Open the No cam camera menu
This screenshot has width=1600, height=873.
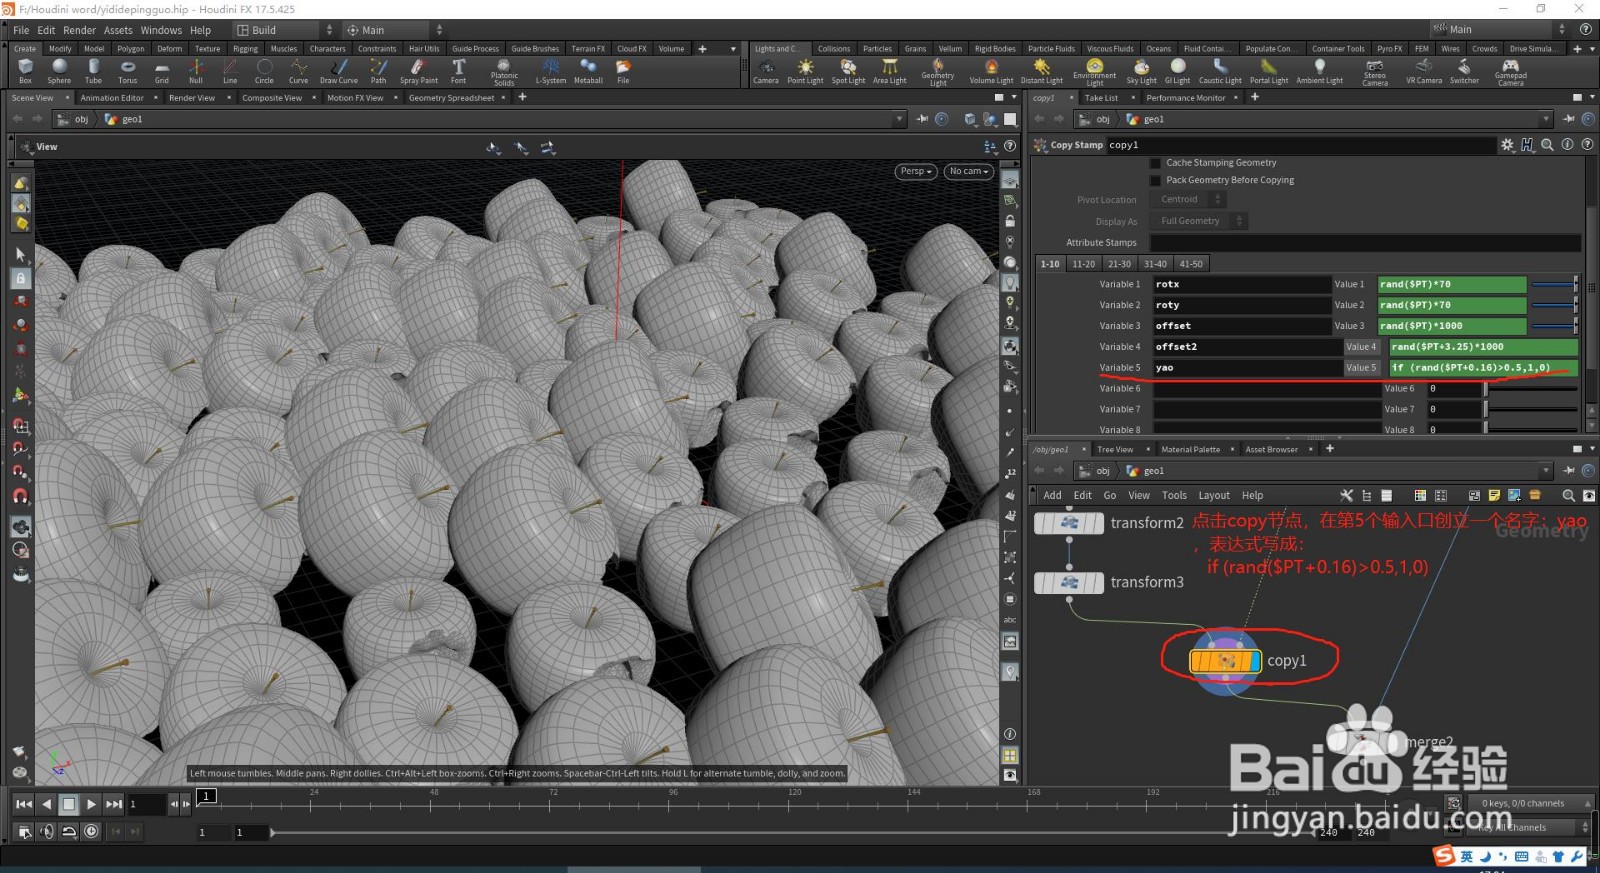tap(969, 172)
